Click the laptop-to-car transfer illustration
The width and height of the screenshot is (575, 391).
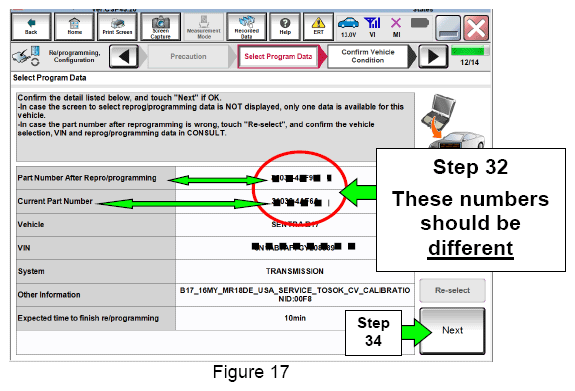click(452, 120)
